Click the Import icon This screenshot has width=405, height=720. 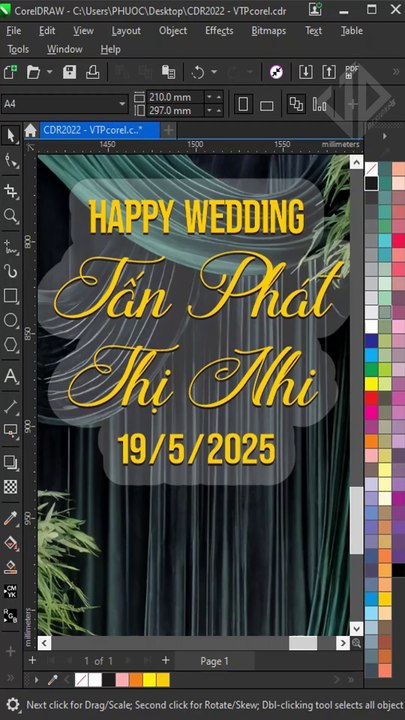coord(306,72)
